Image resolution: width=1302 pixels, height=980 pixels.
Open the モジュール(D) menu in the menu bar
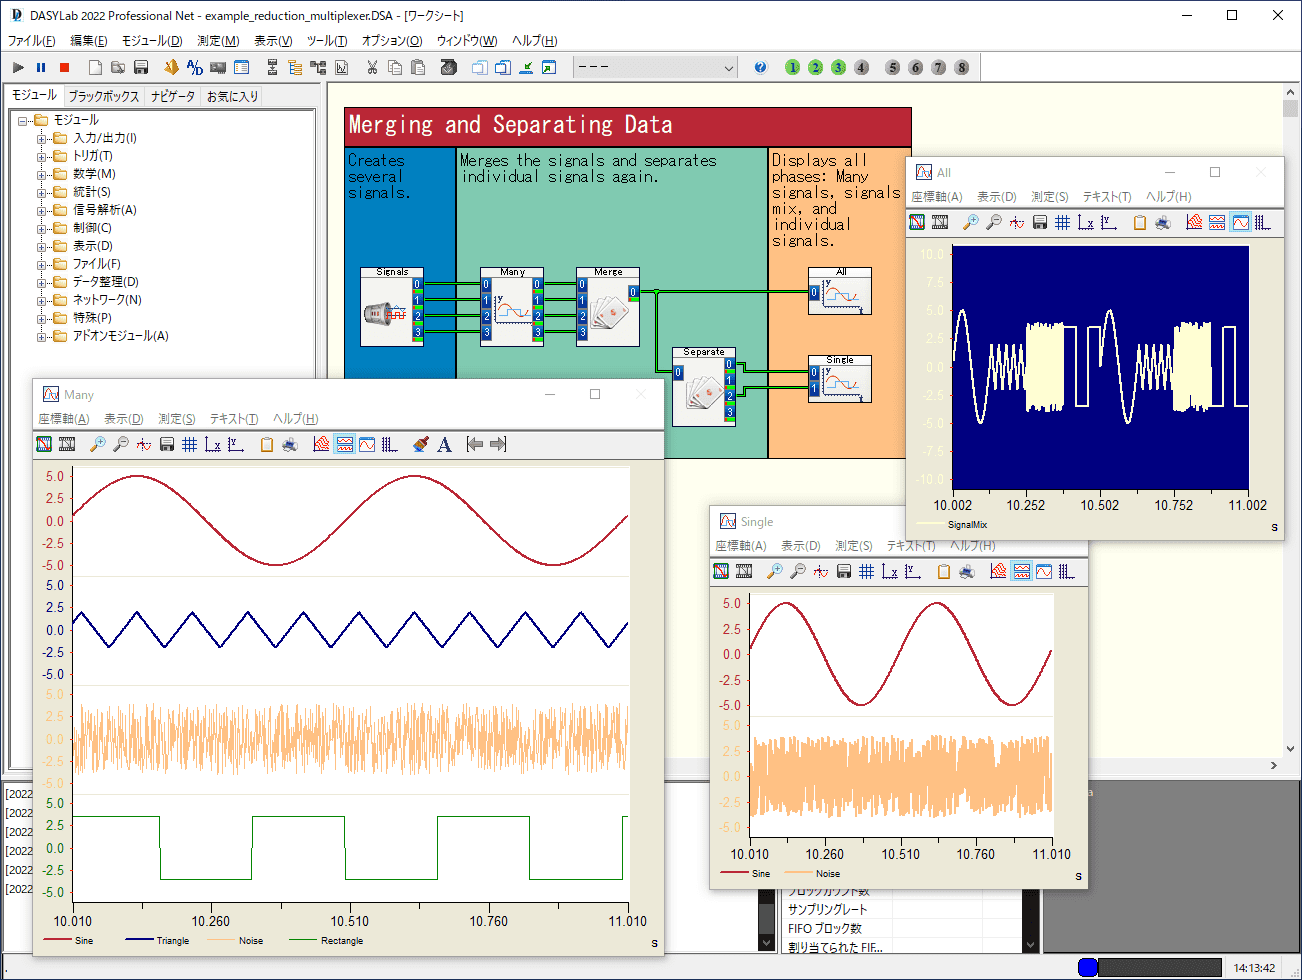point(152,41)
